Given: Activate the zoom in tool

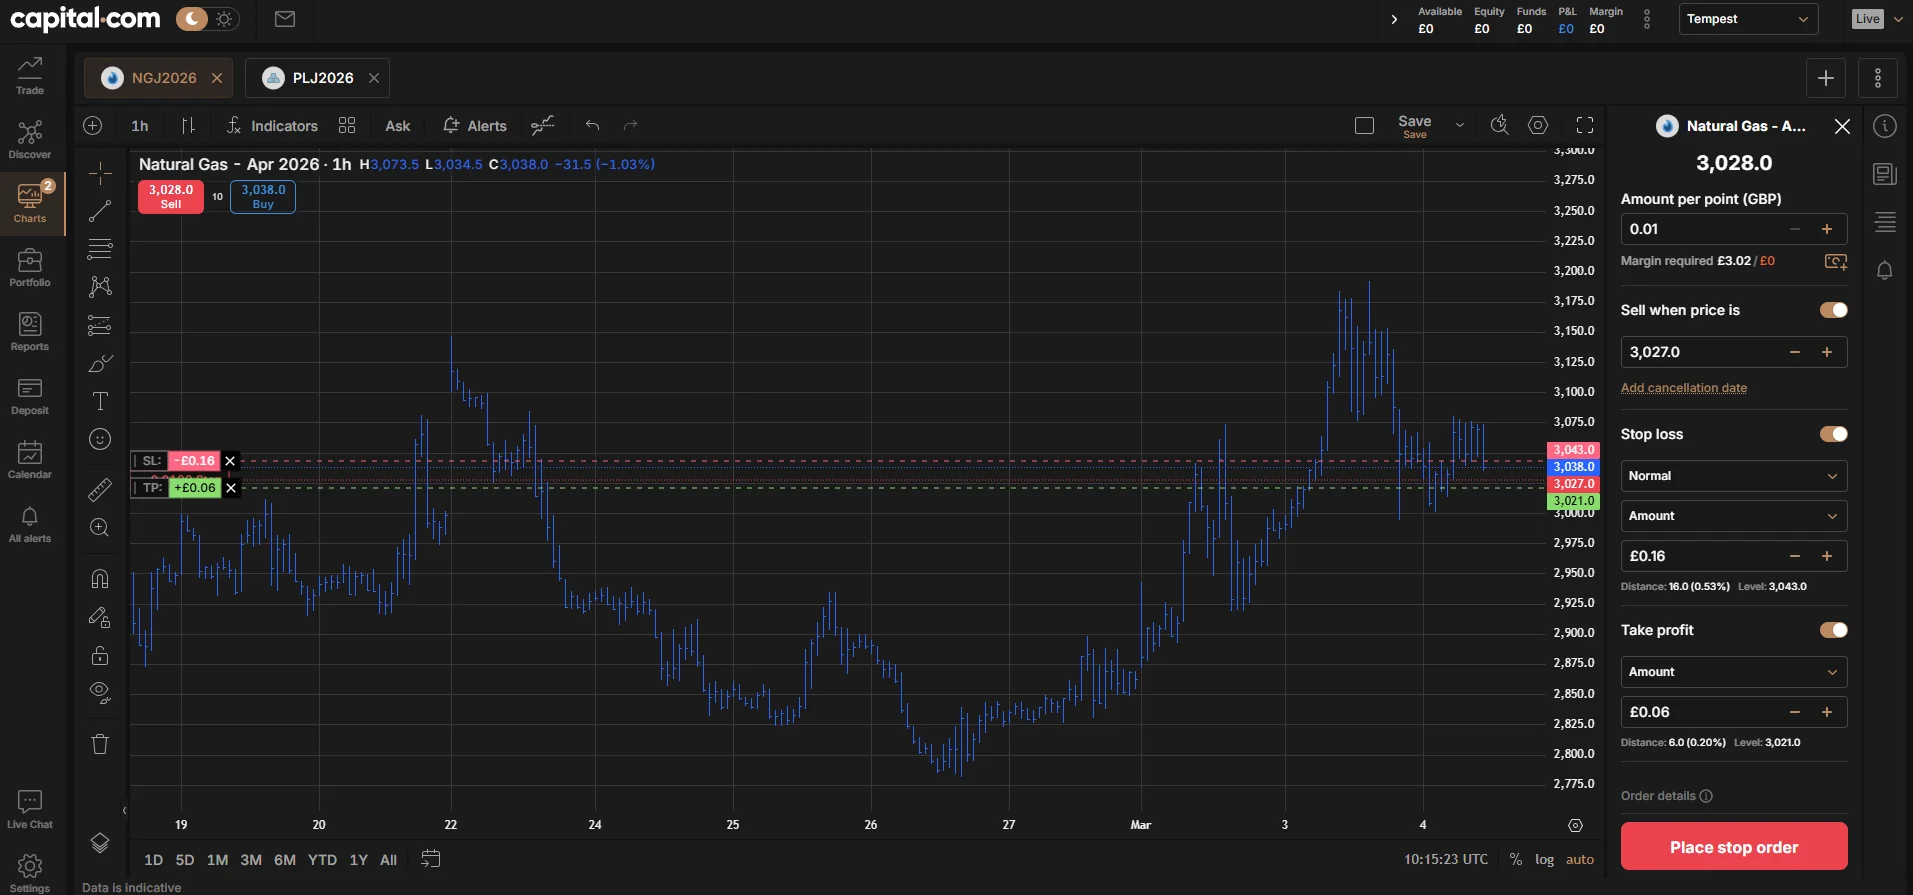Looking at the screenshot, I should click(100, 527).
